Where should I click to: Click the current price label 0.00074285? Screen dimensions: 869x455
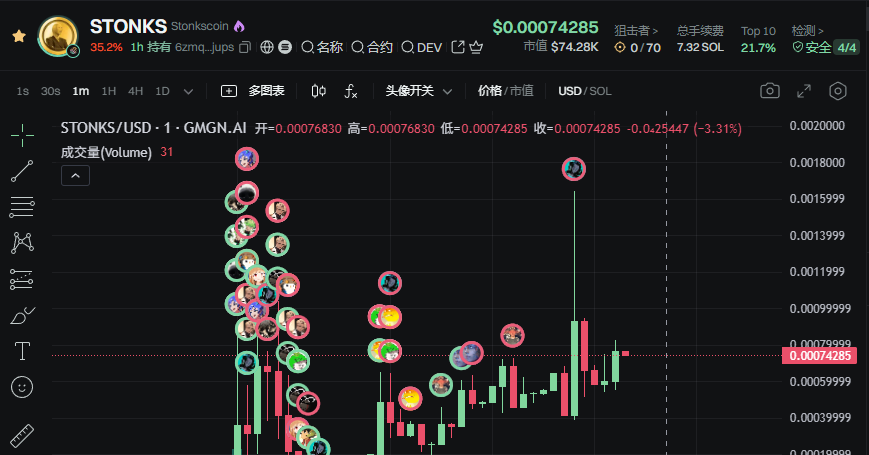coord(819,355)
